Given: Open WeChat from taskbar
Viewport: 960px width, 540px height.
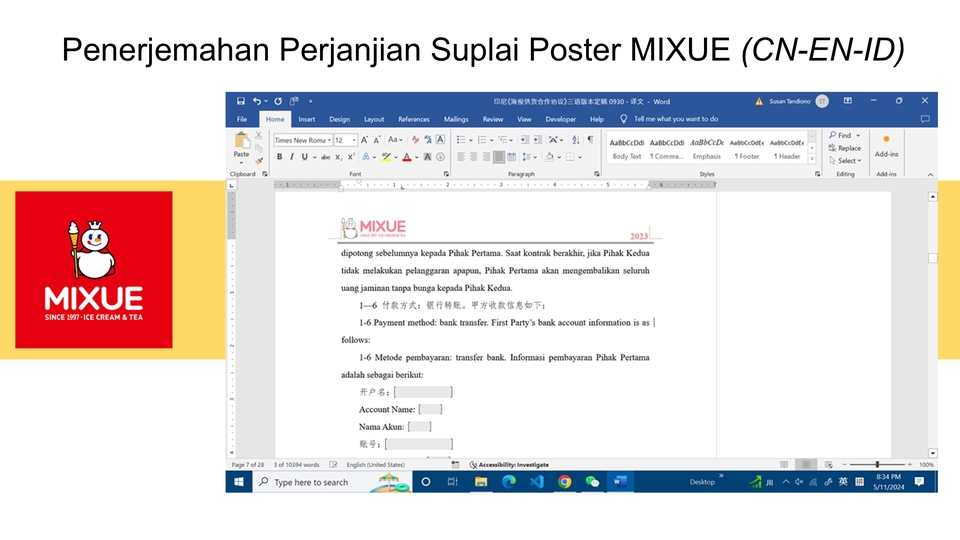Looking at the screenshot, I should pos(592,482).
